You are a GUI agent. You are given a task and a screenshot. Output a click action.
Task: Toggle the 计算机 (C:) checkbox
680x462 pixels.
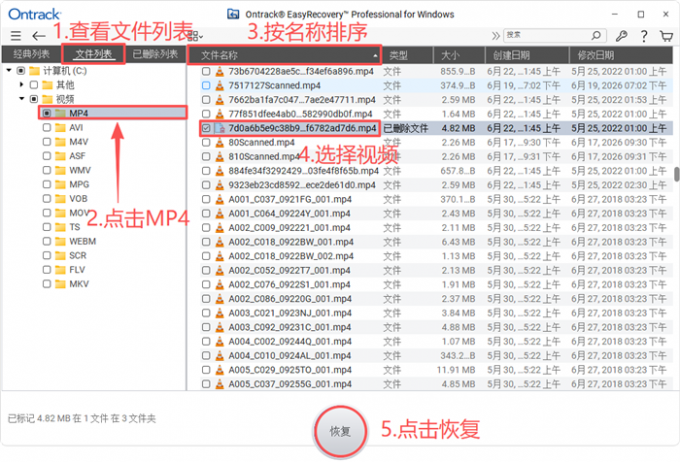pyautogui.click(x=21, y=71)
